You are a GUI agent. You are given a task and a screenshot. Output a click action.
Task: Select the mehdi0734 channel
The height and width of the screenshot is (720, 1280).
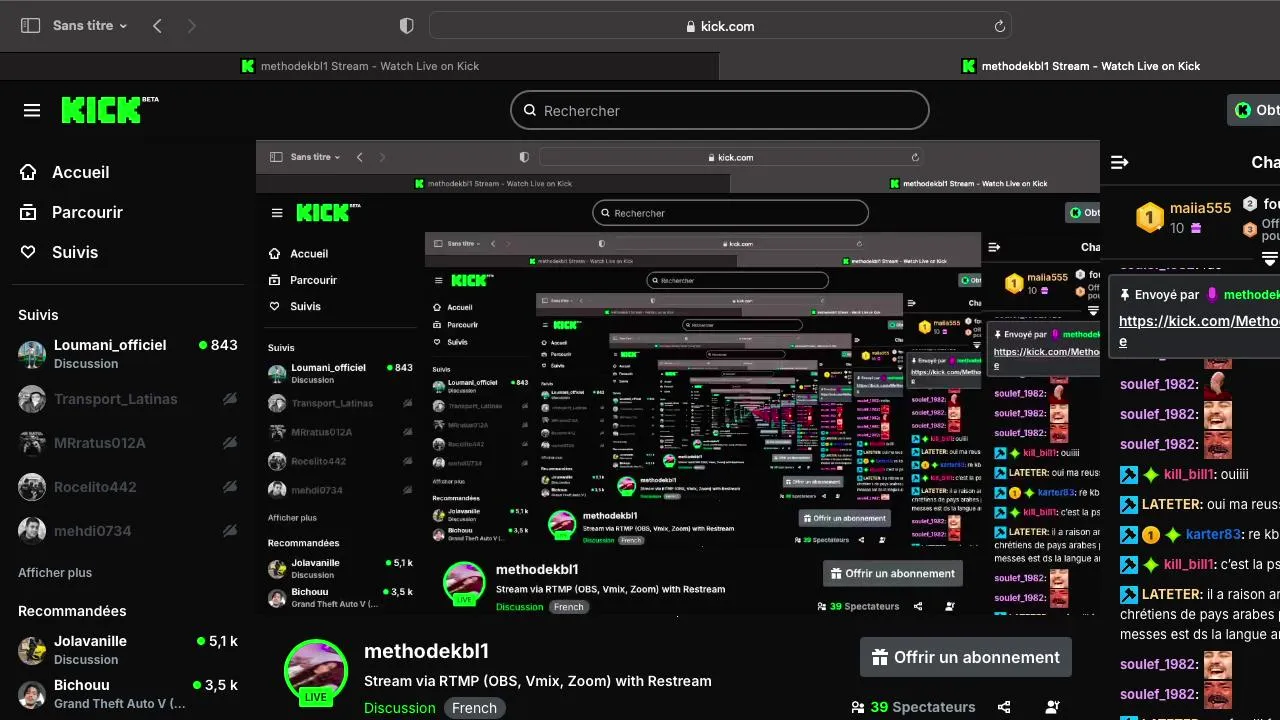point(128,531)
